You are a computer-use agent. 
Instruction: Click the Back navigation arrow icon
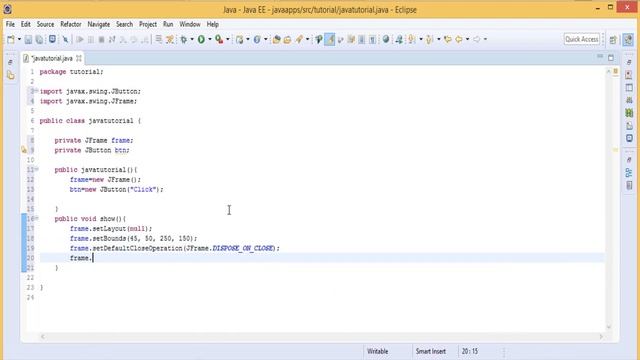point(459,39)
